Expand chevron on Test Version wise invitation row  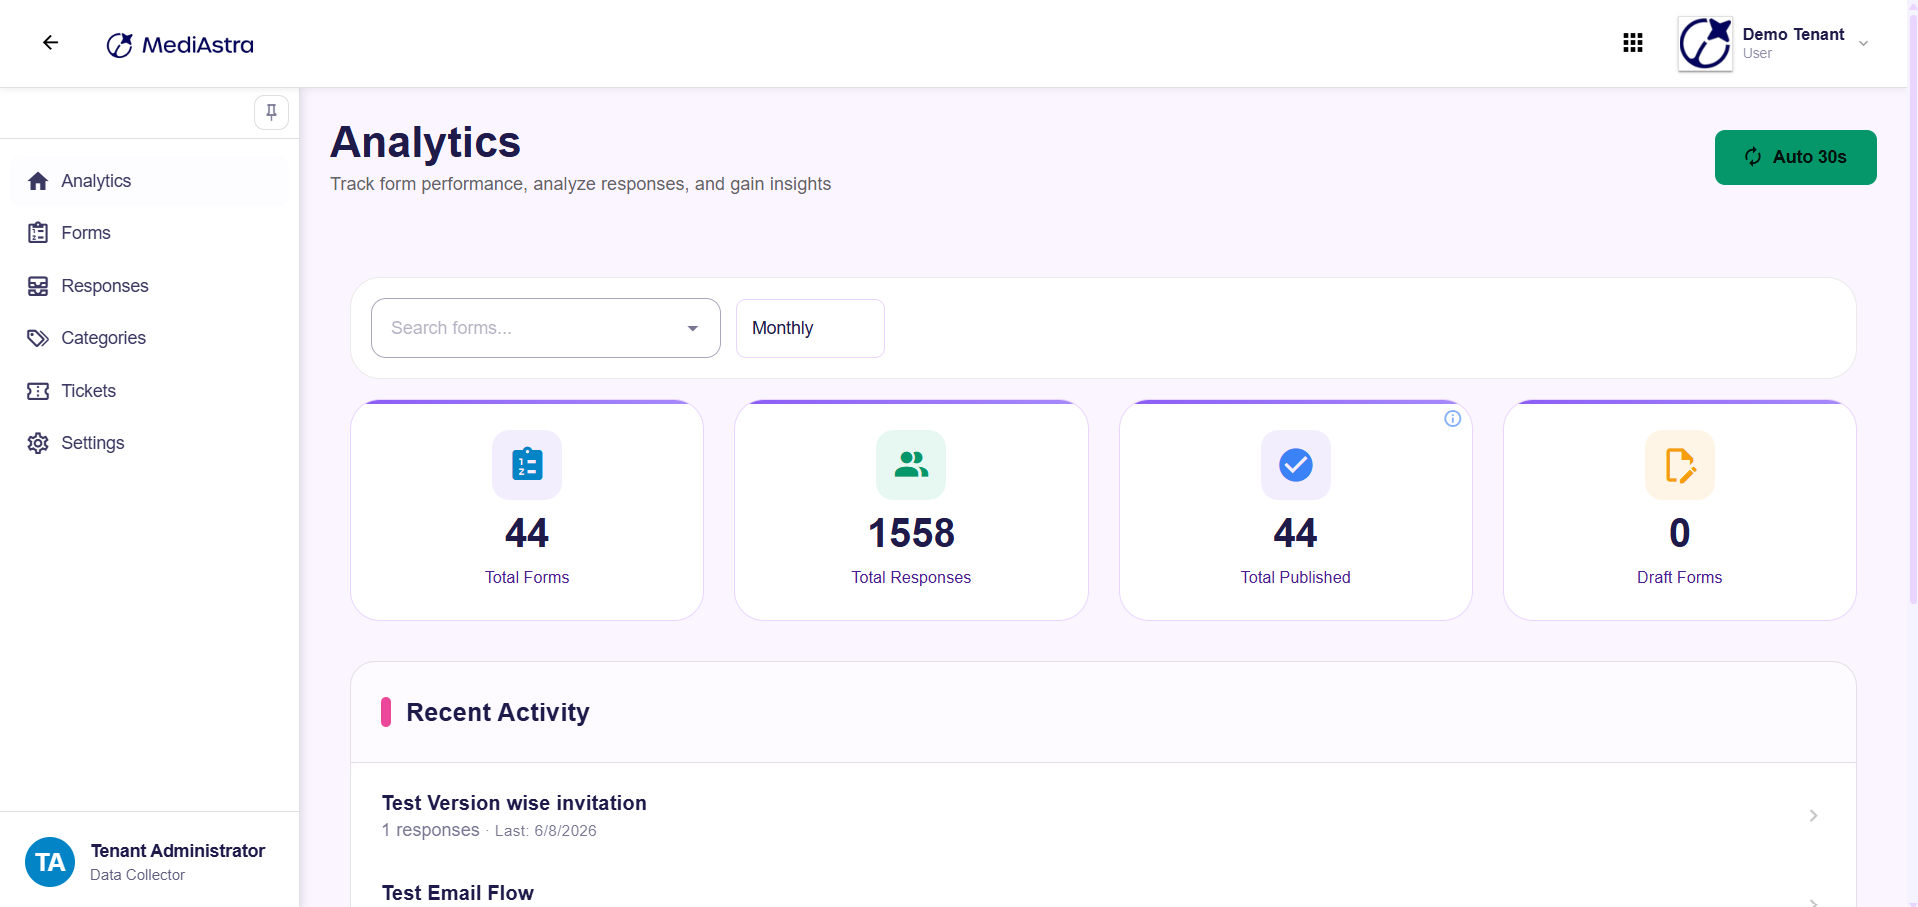1813,816
